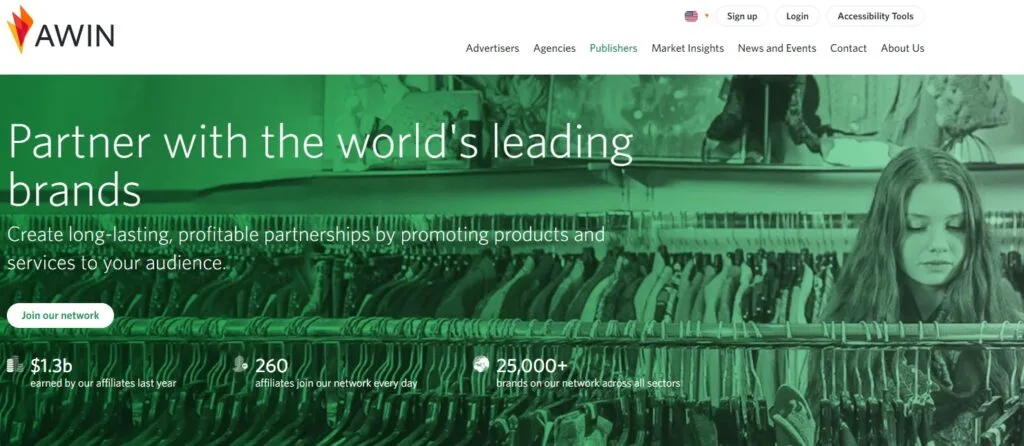Click the coin stack icon beside $1.3b
The image size is (1024, 446).
pyautogui.click(x=15, y=365)
